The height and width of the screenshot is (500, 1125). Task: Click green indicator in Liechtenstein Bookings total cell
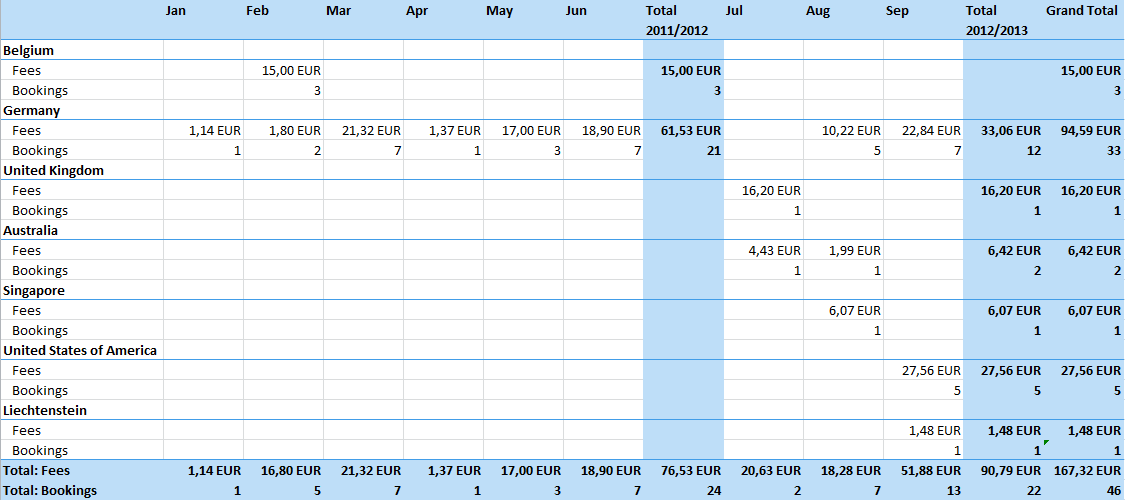[x=1045, y=442]
